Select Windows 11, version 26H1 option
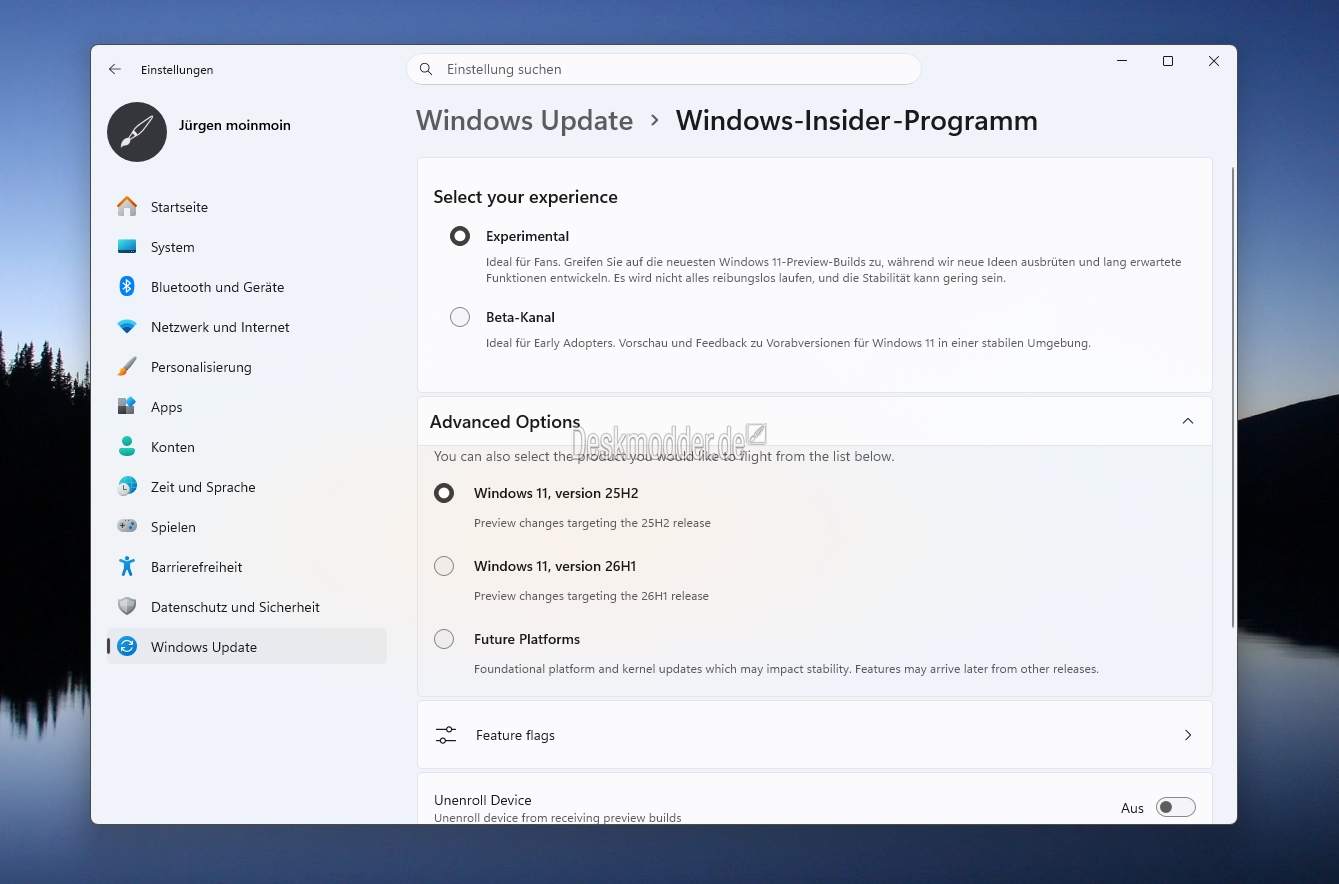The height and width of the screenshot is (884, 1339). click(x=444, y=566)
